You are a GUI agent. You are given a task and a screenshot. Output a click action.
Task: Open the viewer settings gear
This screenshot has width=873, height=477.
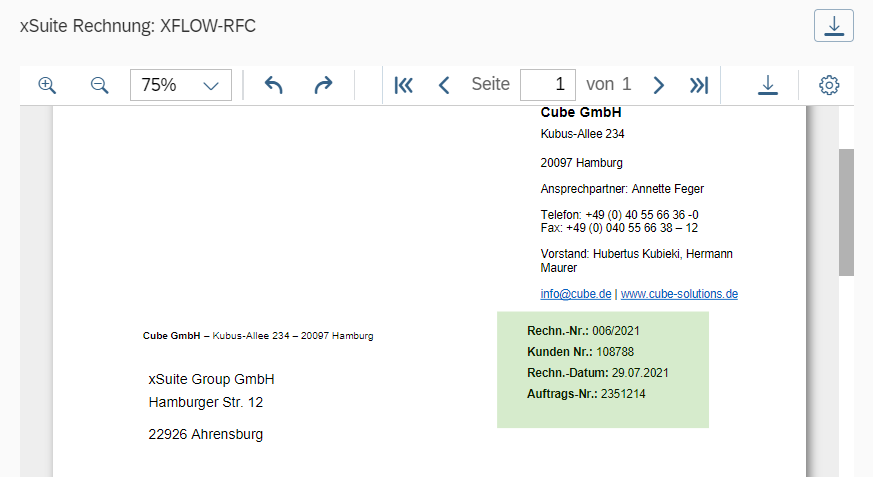tap(829, 85)
